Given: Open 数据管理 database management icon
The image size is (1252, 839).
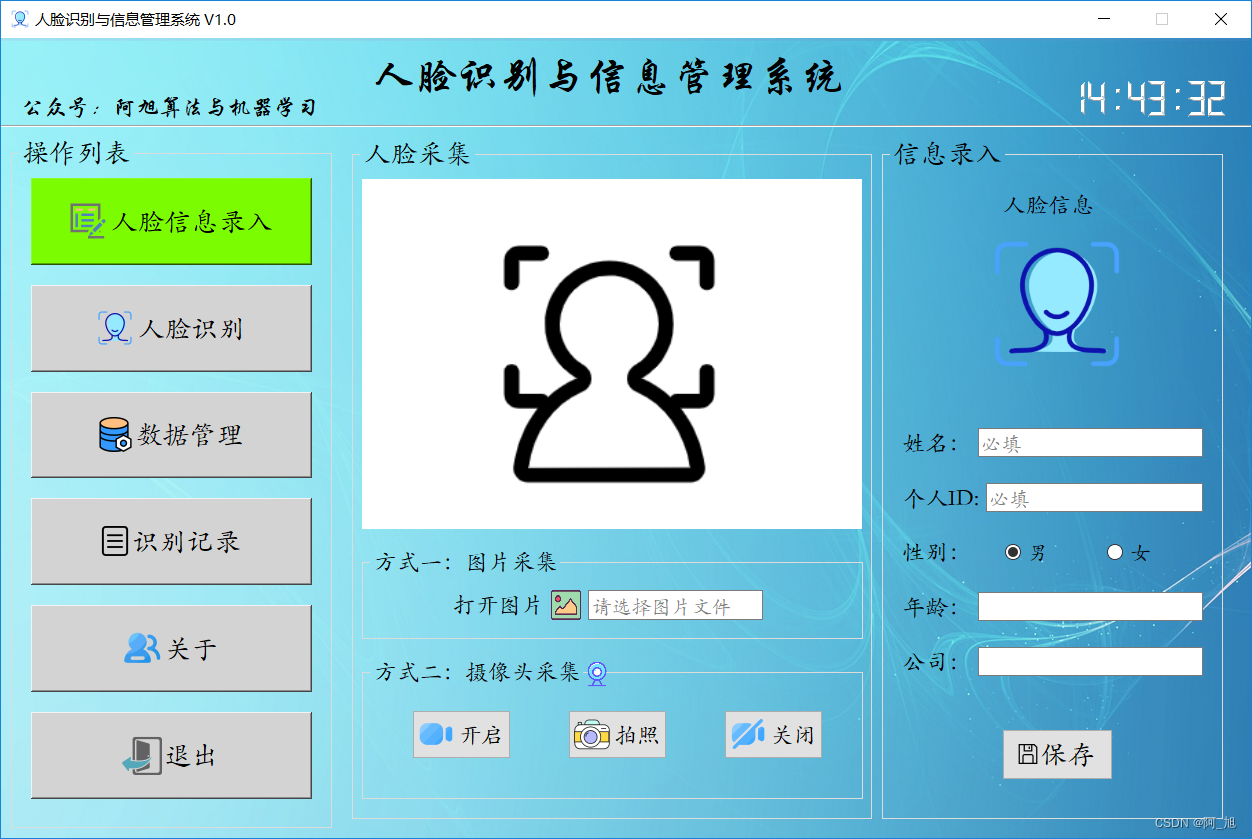Looking at the screenshot, I should (114, 434).
